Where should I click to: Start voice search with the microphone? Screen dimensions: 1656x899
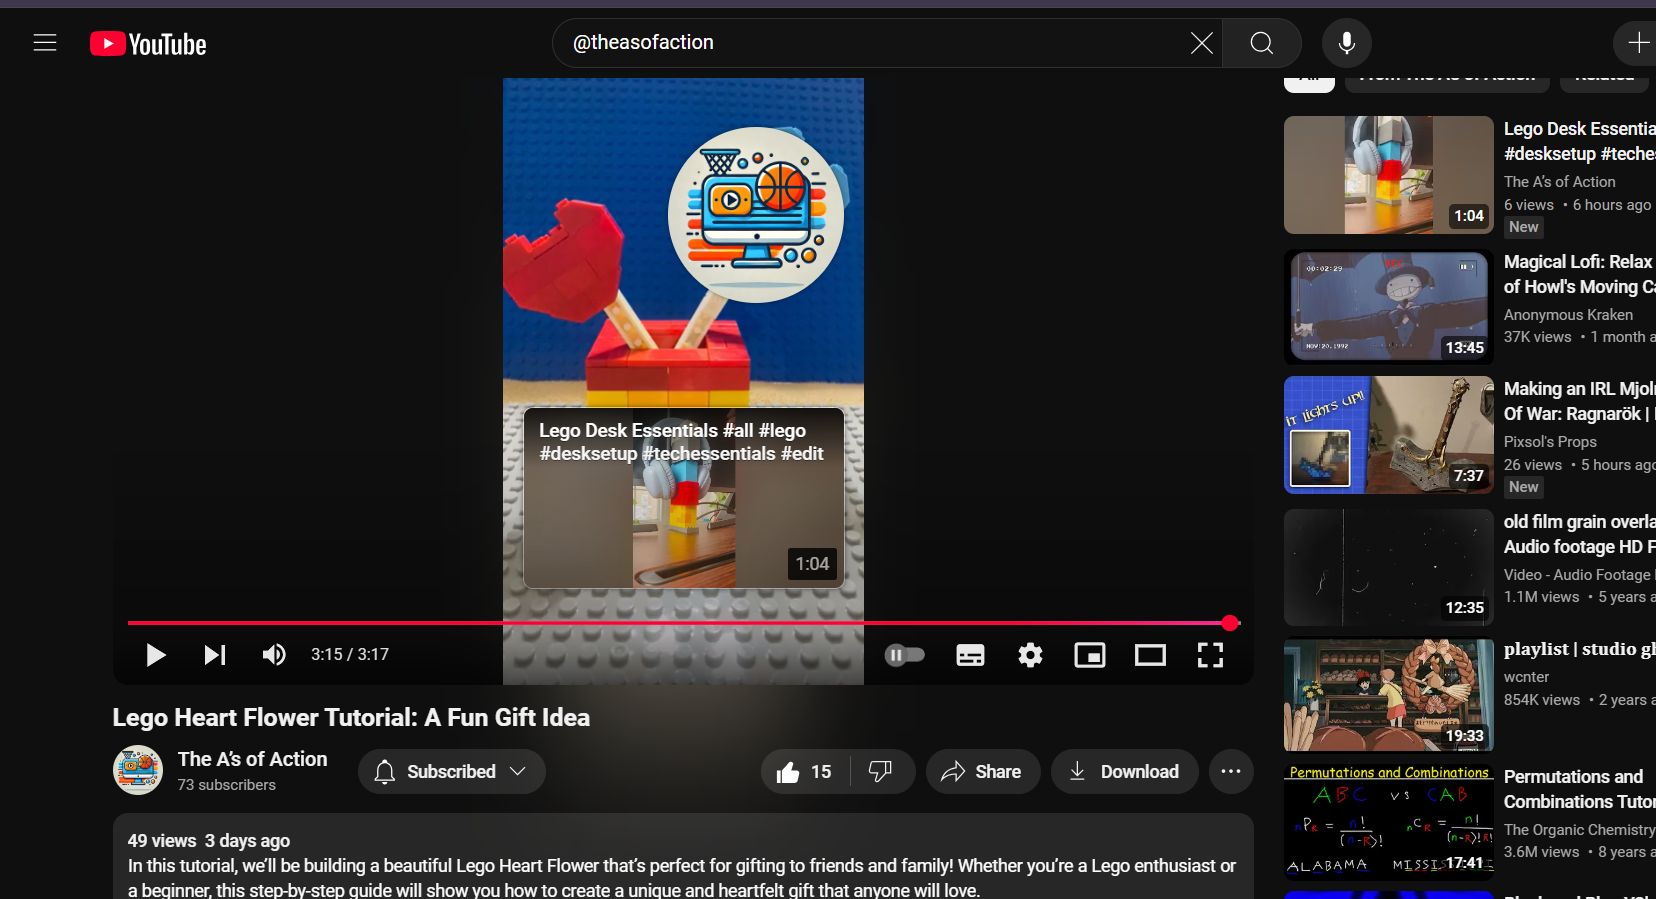coord(1347,43)
